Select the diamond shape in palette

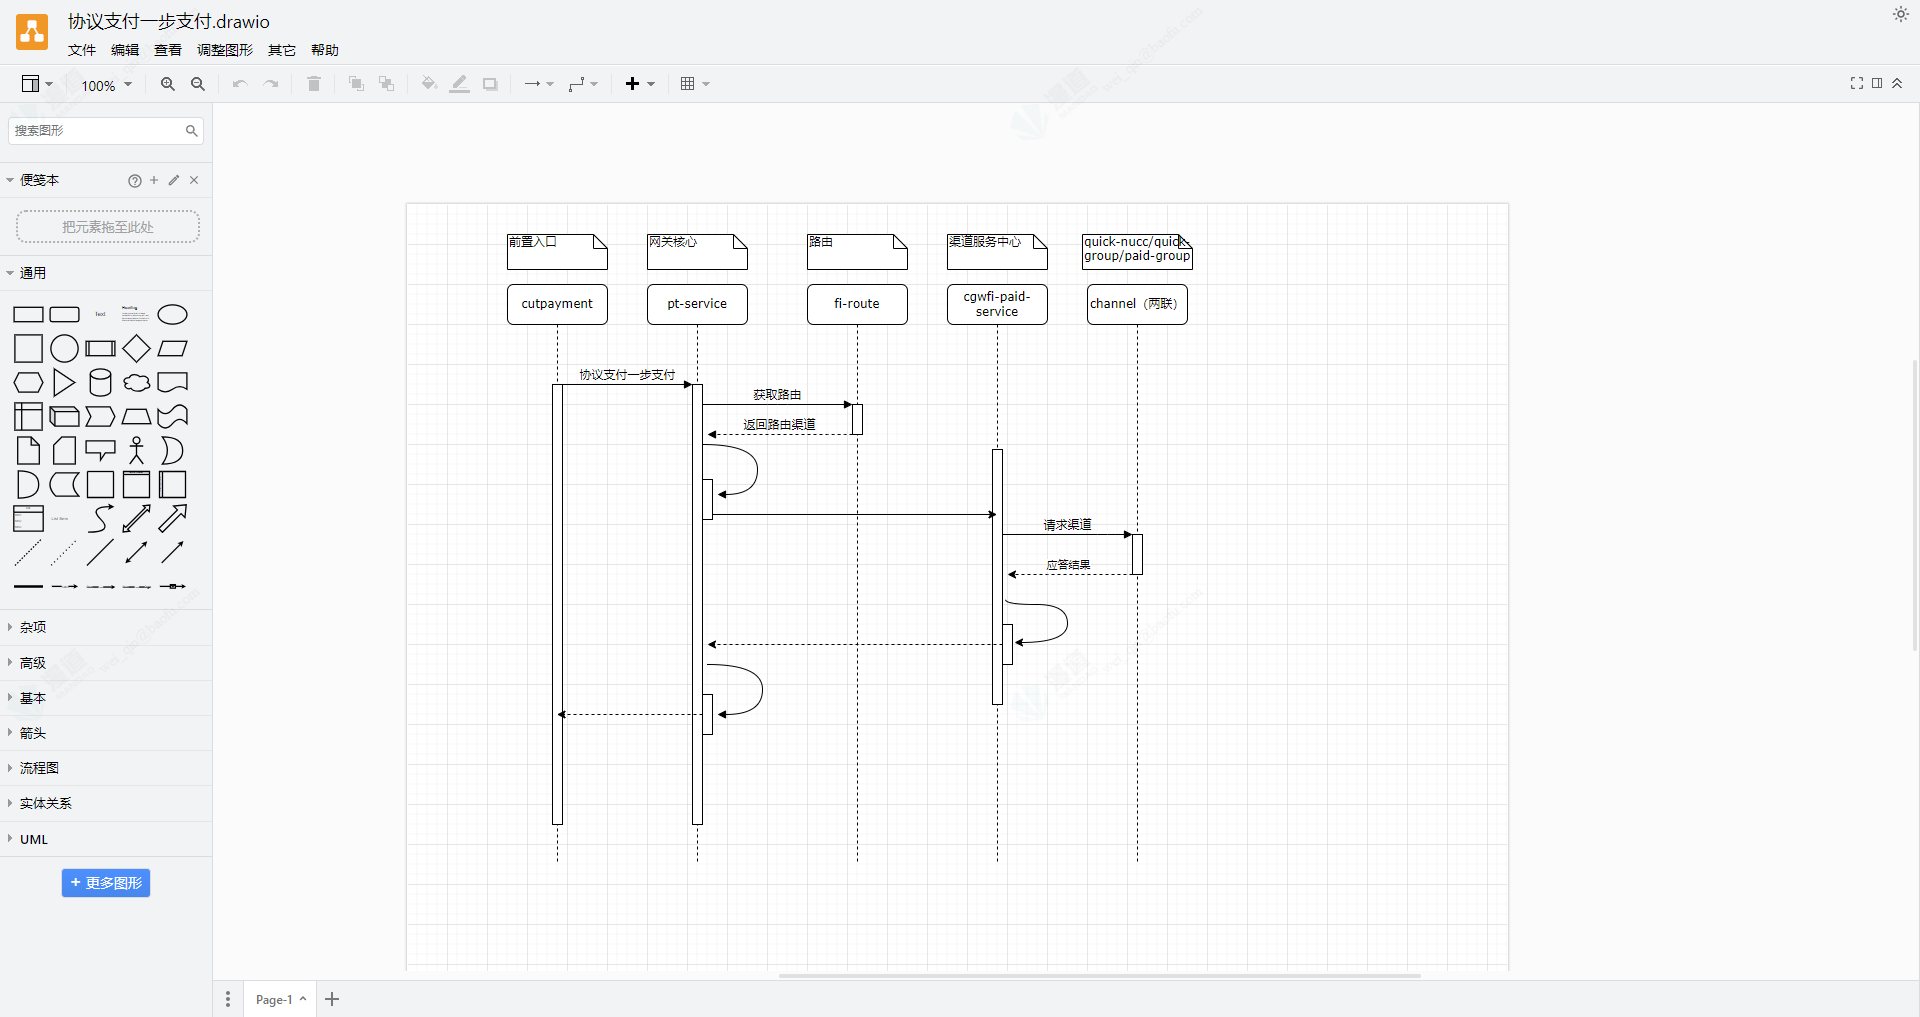point(137,349)
